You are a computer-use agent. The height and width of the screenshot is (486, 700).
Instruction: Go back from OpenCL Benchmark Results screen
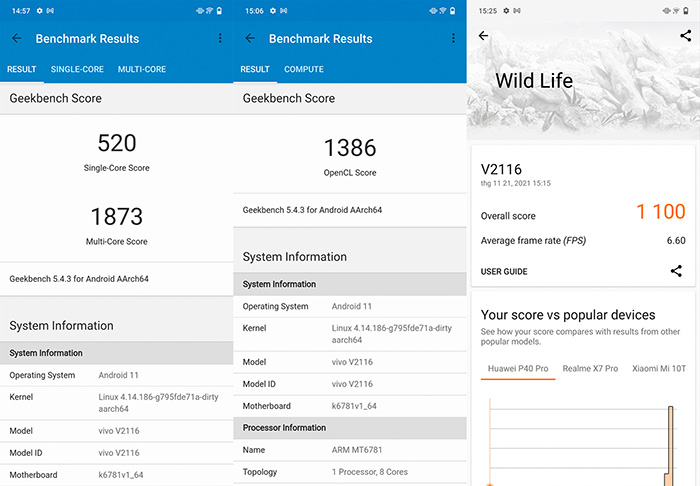pyautogui.click(x=250, y=38)
